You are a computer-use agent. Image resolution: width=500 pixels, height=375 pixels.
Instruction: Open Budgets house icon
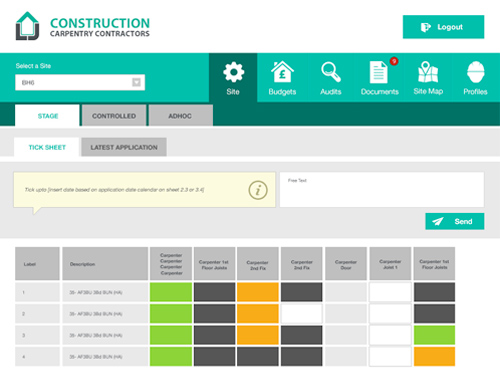coord(282,72)
